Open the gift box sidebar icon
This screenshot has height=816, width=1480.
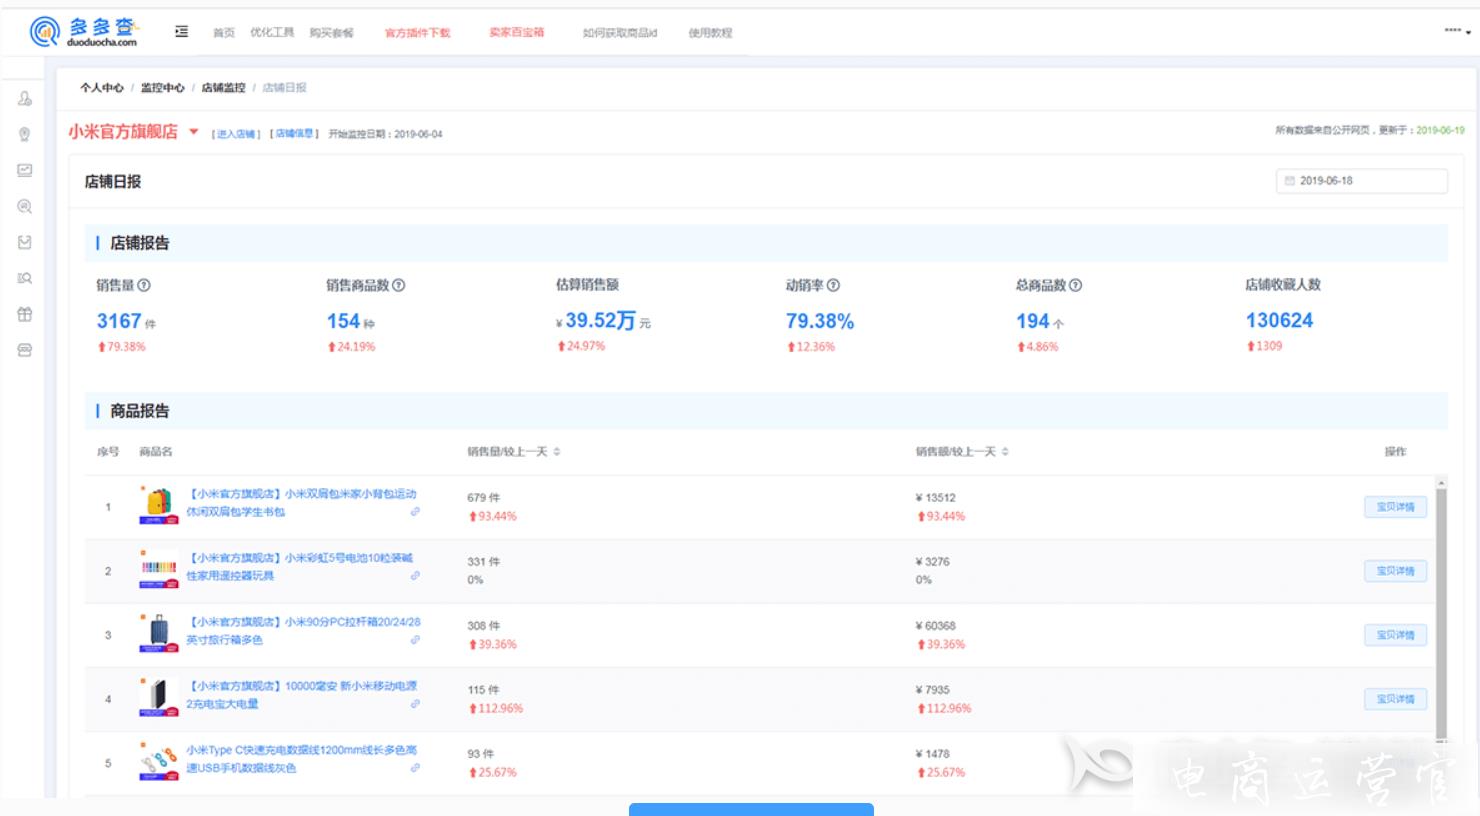click(x=25, y=314)
